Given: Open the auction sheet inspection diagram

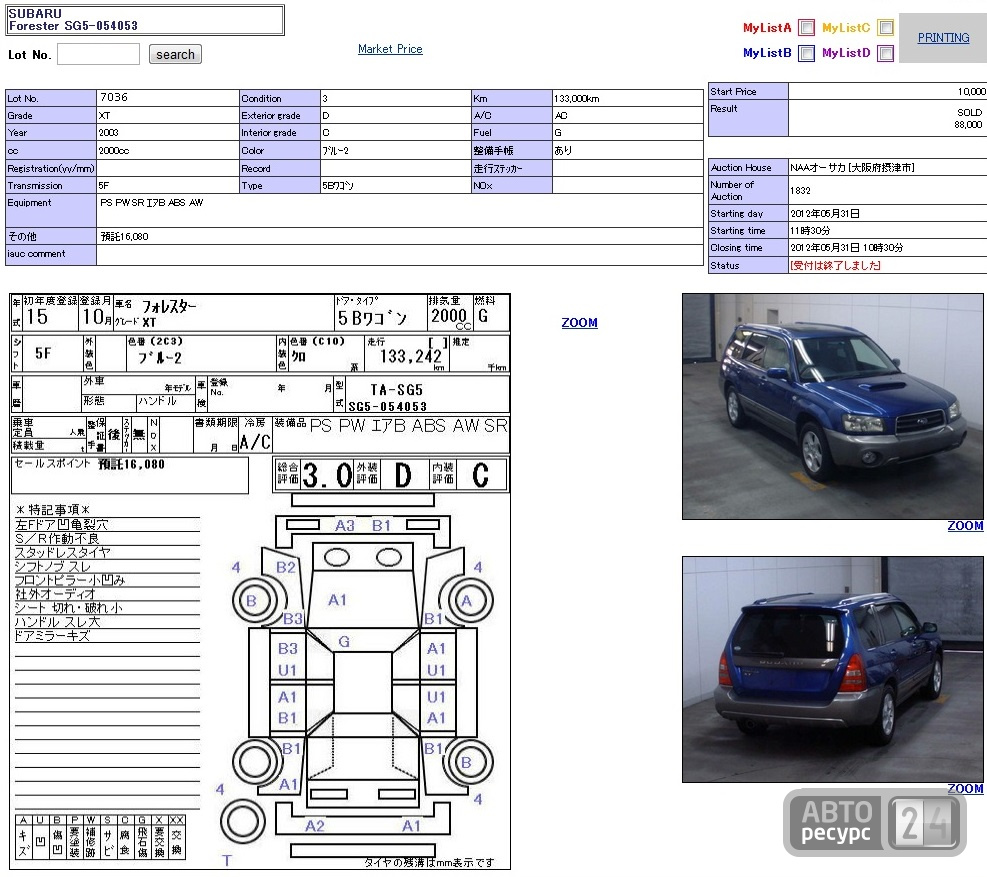Looking at the screenshot, I should (x=260, y=582).
